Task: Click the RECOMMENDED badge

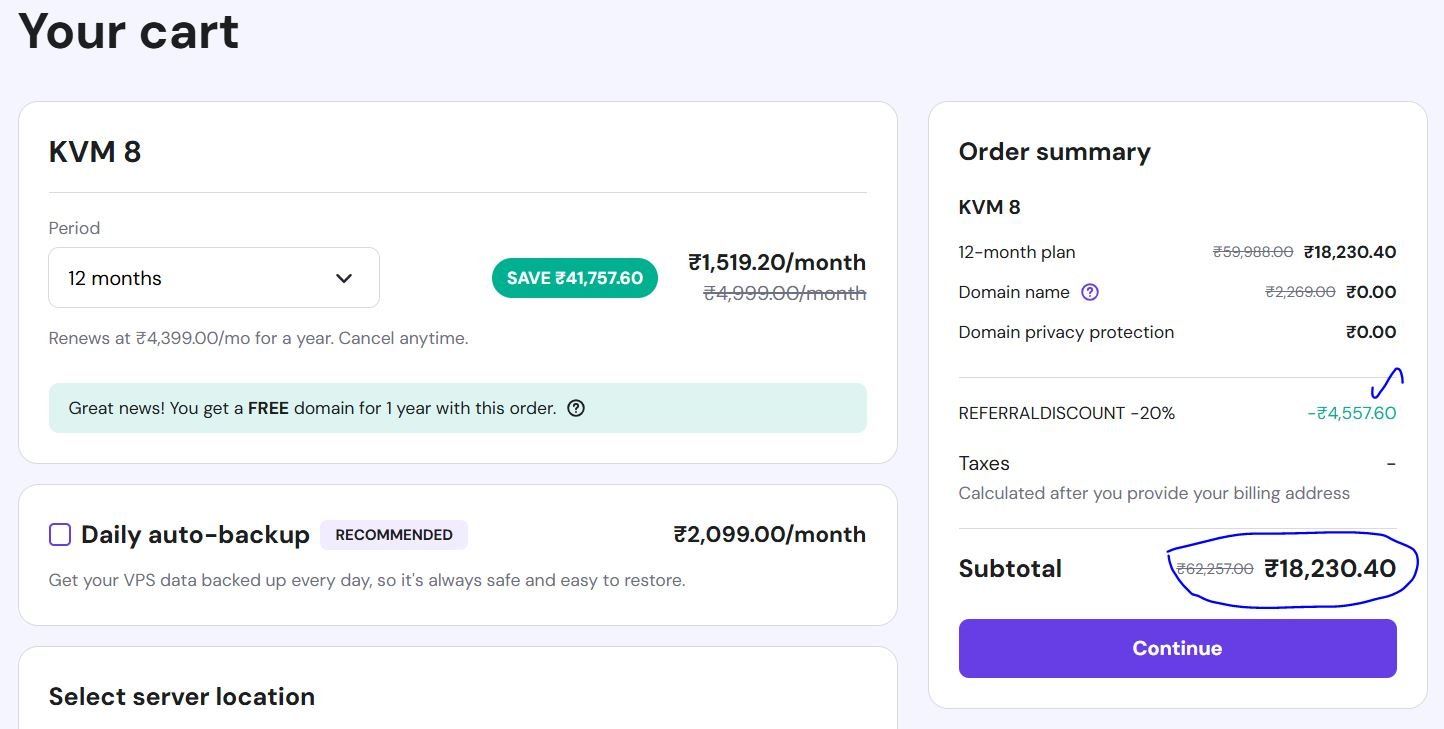Action: pyautogui.click(x=394, y=535)
